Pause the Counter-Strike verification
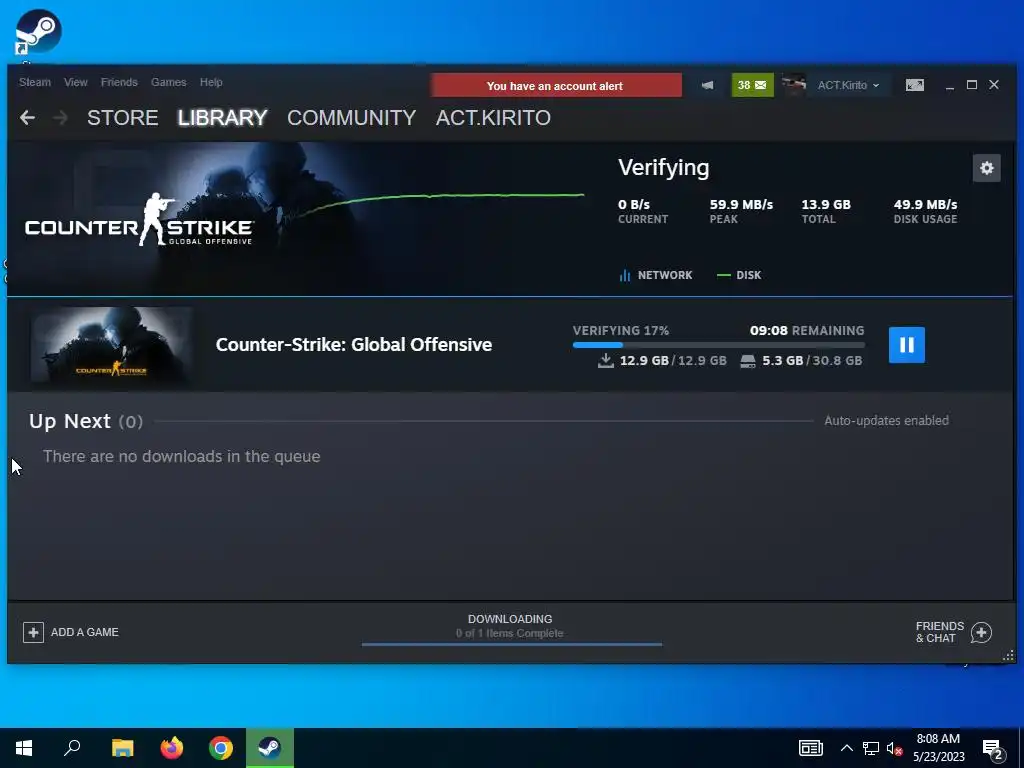Viewport: 1024px width, 768px height. click(906, 345)
